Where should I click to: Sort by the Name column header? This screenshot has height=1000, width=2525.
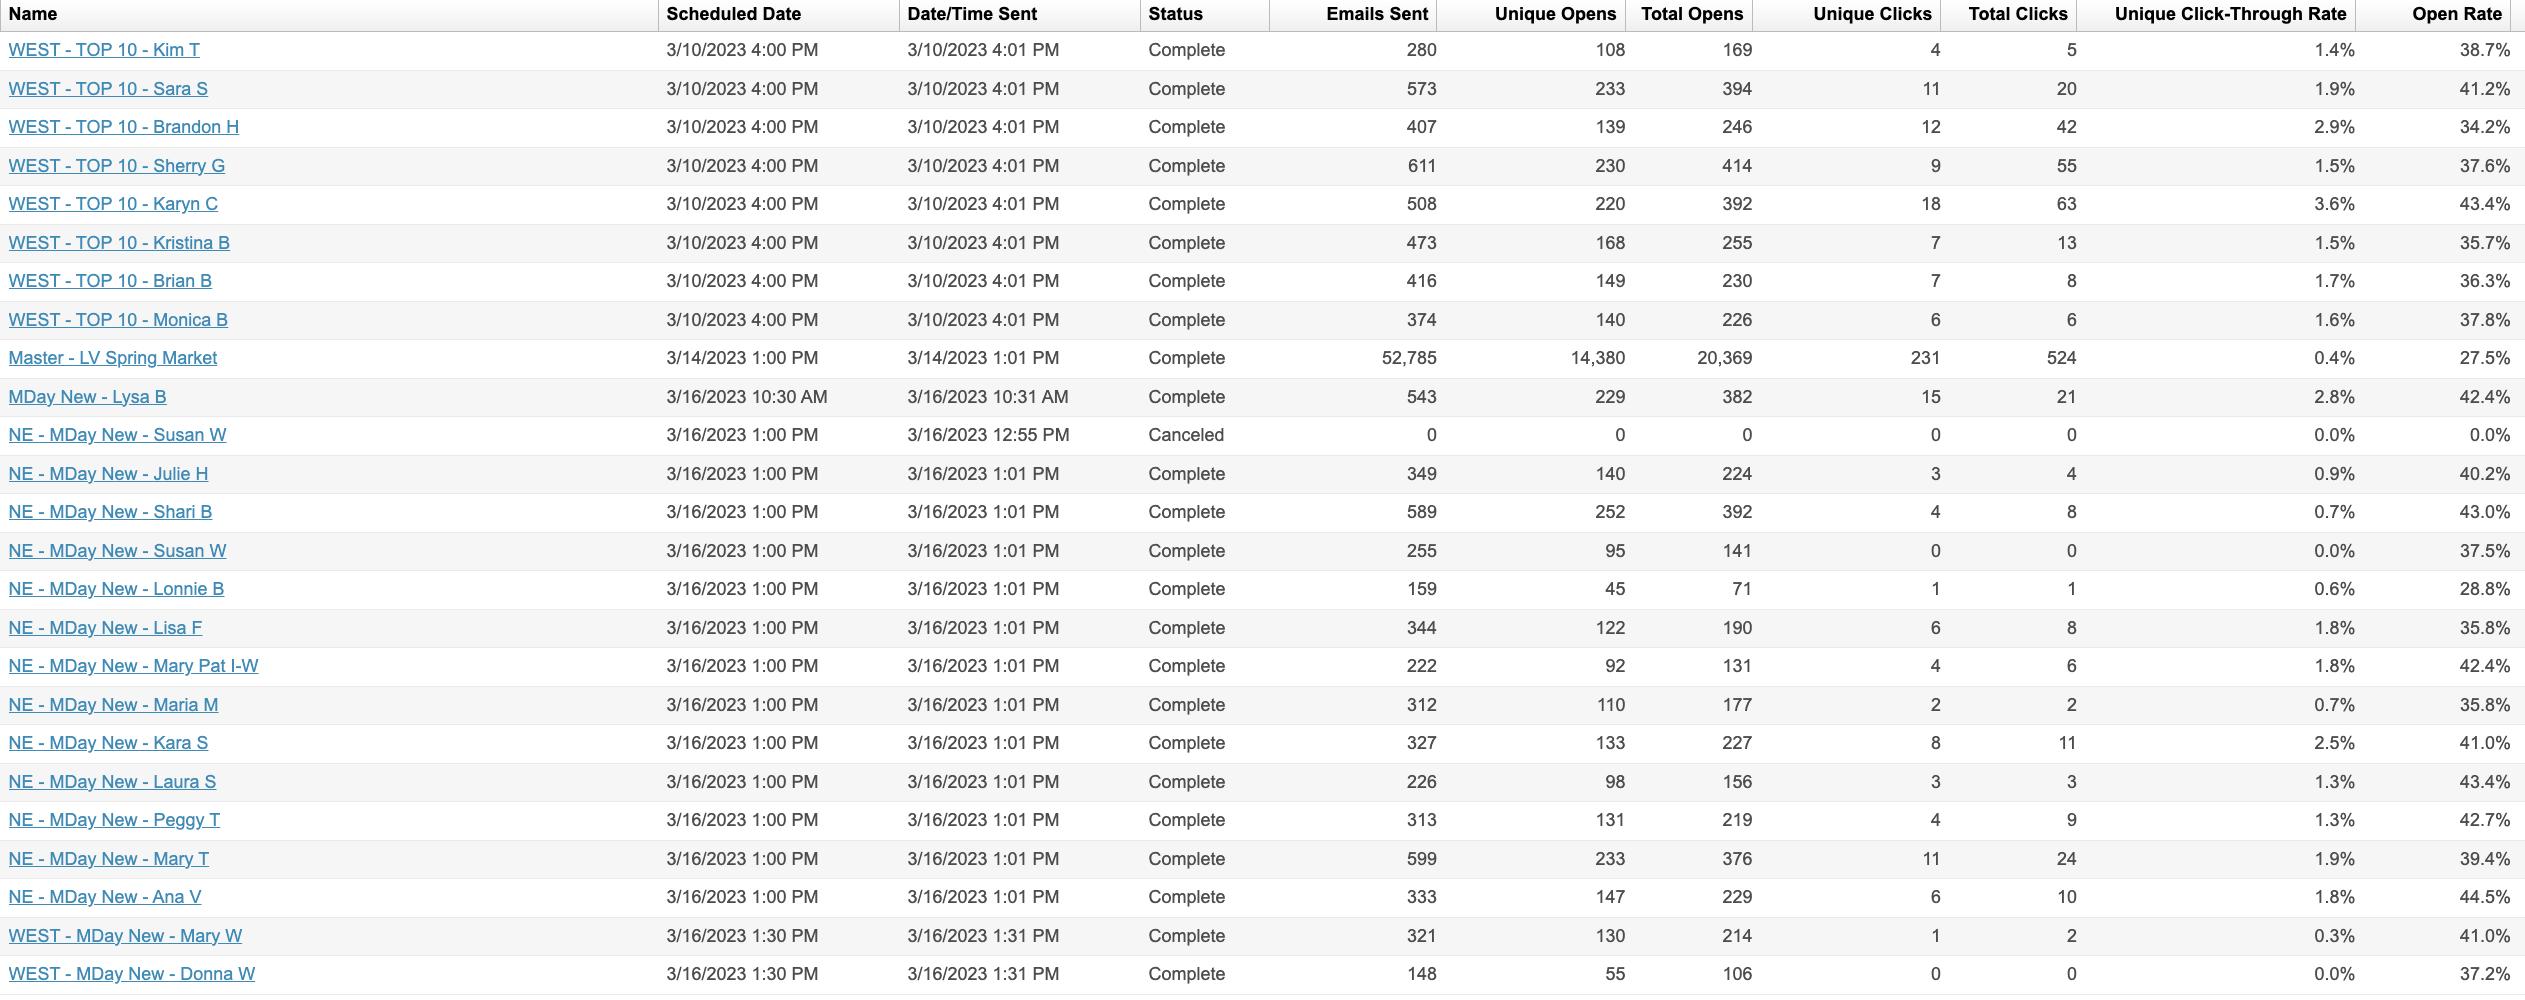coord(33,14)
